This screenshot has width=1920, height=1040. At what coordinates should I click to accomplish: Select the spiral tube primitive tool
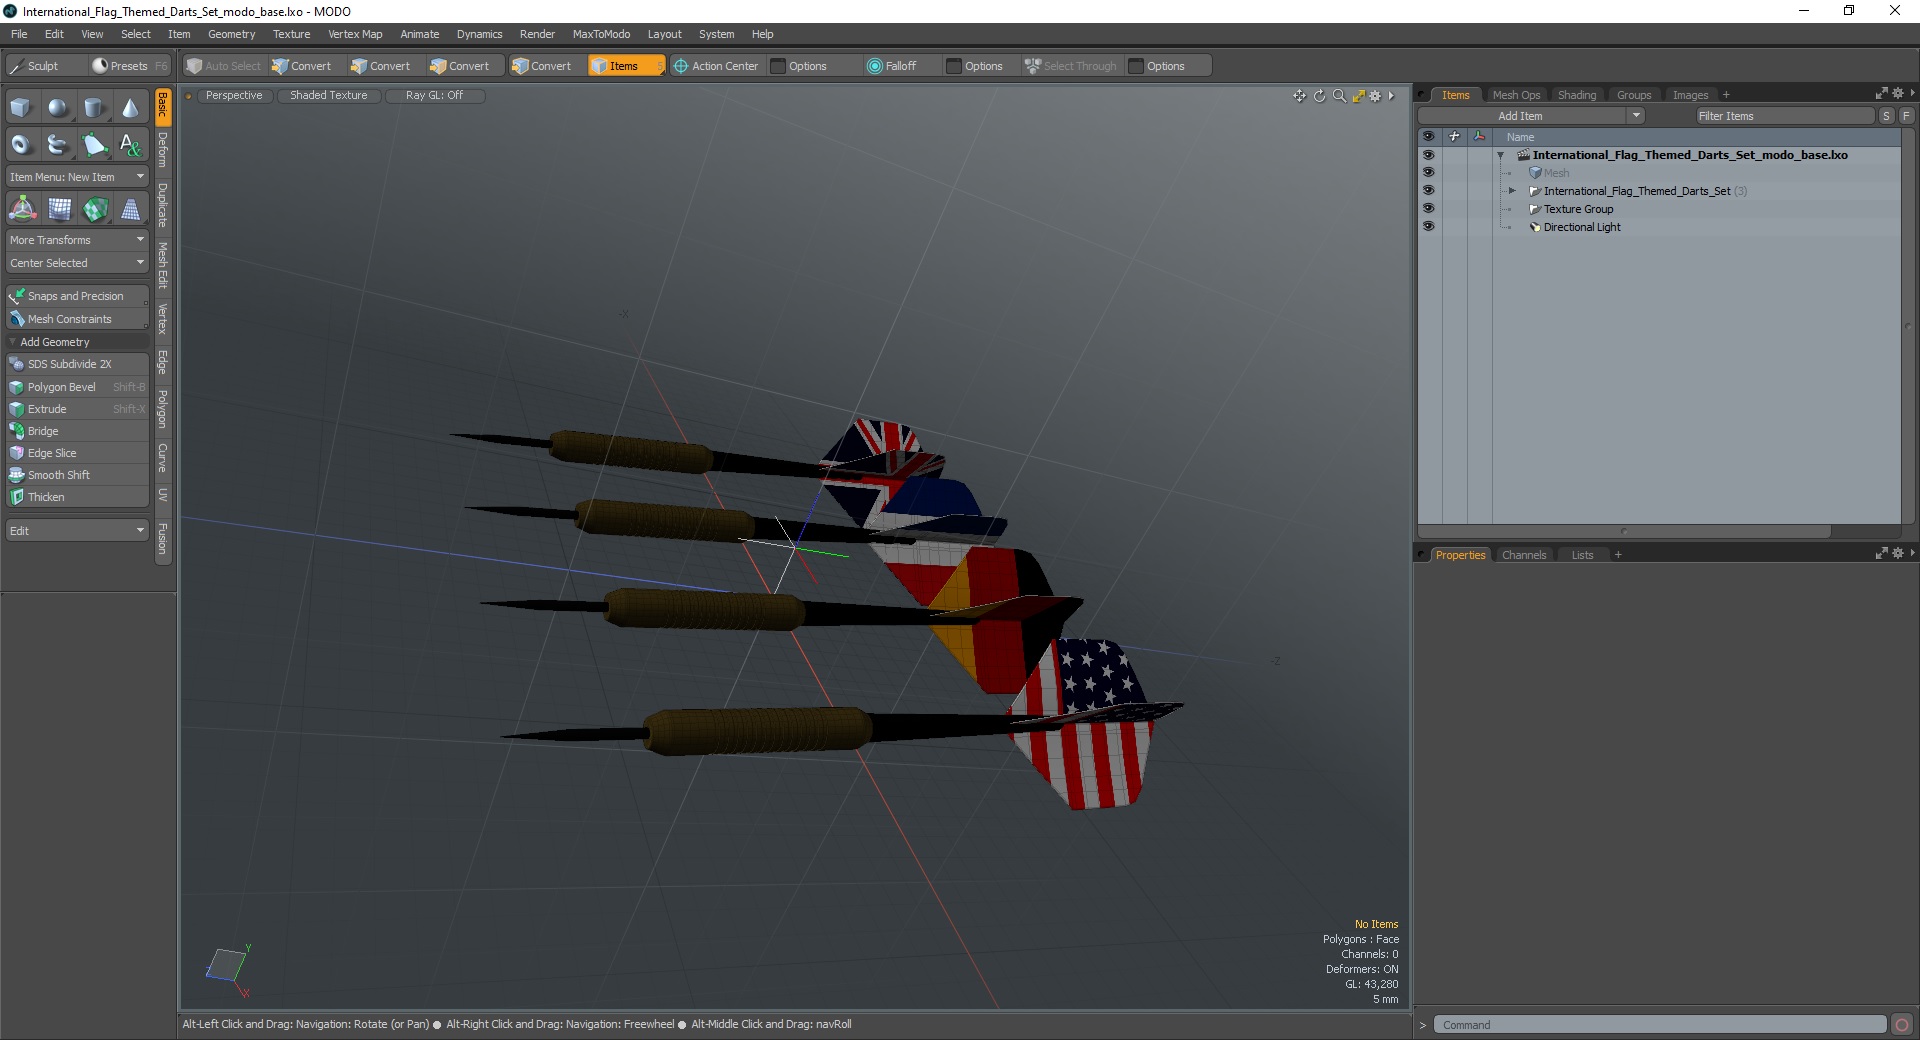[x=58, y=145]
